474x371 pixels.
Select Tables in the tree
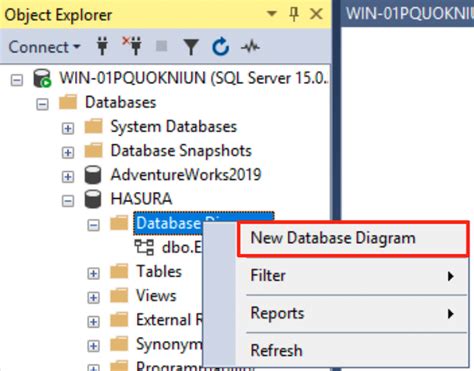(x=159, y=271)
